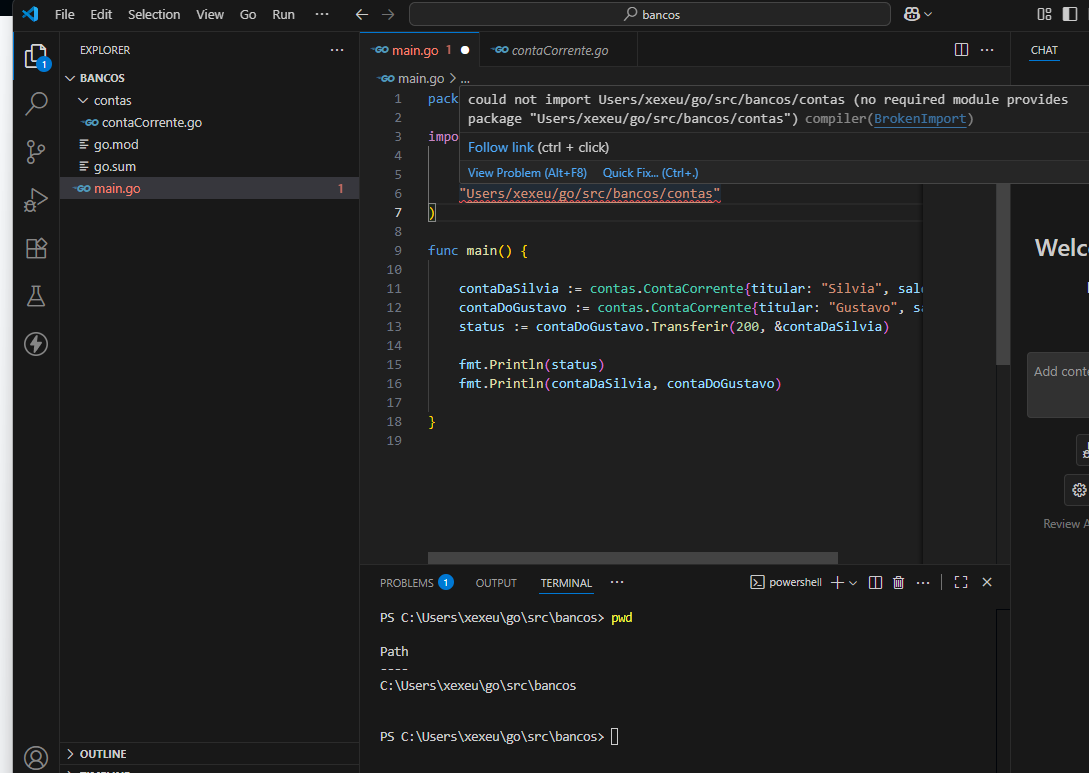Screen dimensions: 1089x773
Task: Open more panel tabs ellipsis
Action: tap(617, 582)
